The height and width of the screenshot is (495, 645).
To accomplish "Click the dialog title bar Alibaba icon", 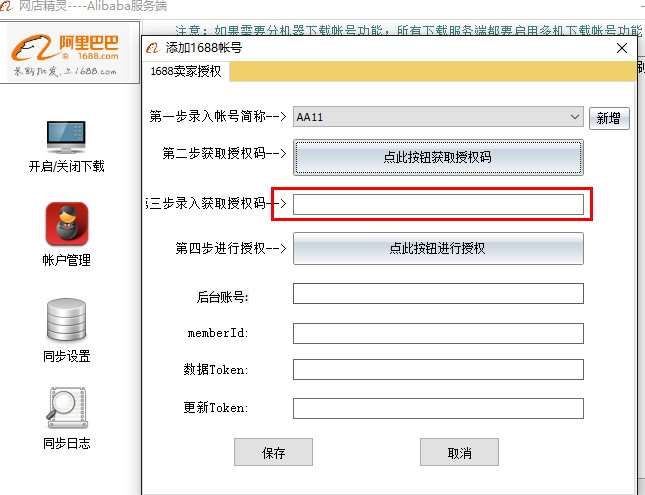I will click(x=153, y=48).
